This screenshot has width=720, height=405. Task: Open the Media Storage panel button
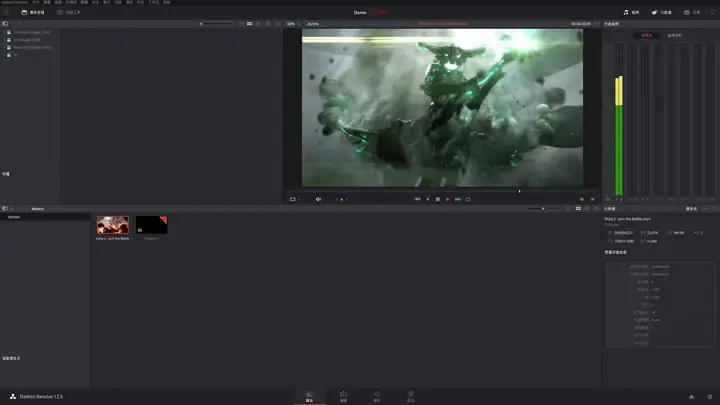(x=33, y=12)
